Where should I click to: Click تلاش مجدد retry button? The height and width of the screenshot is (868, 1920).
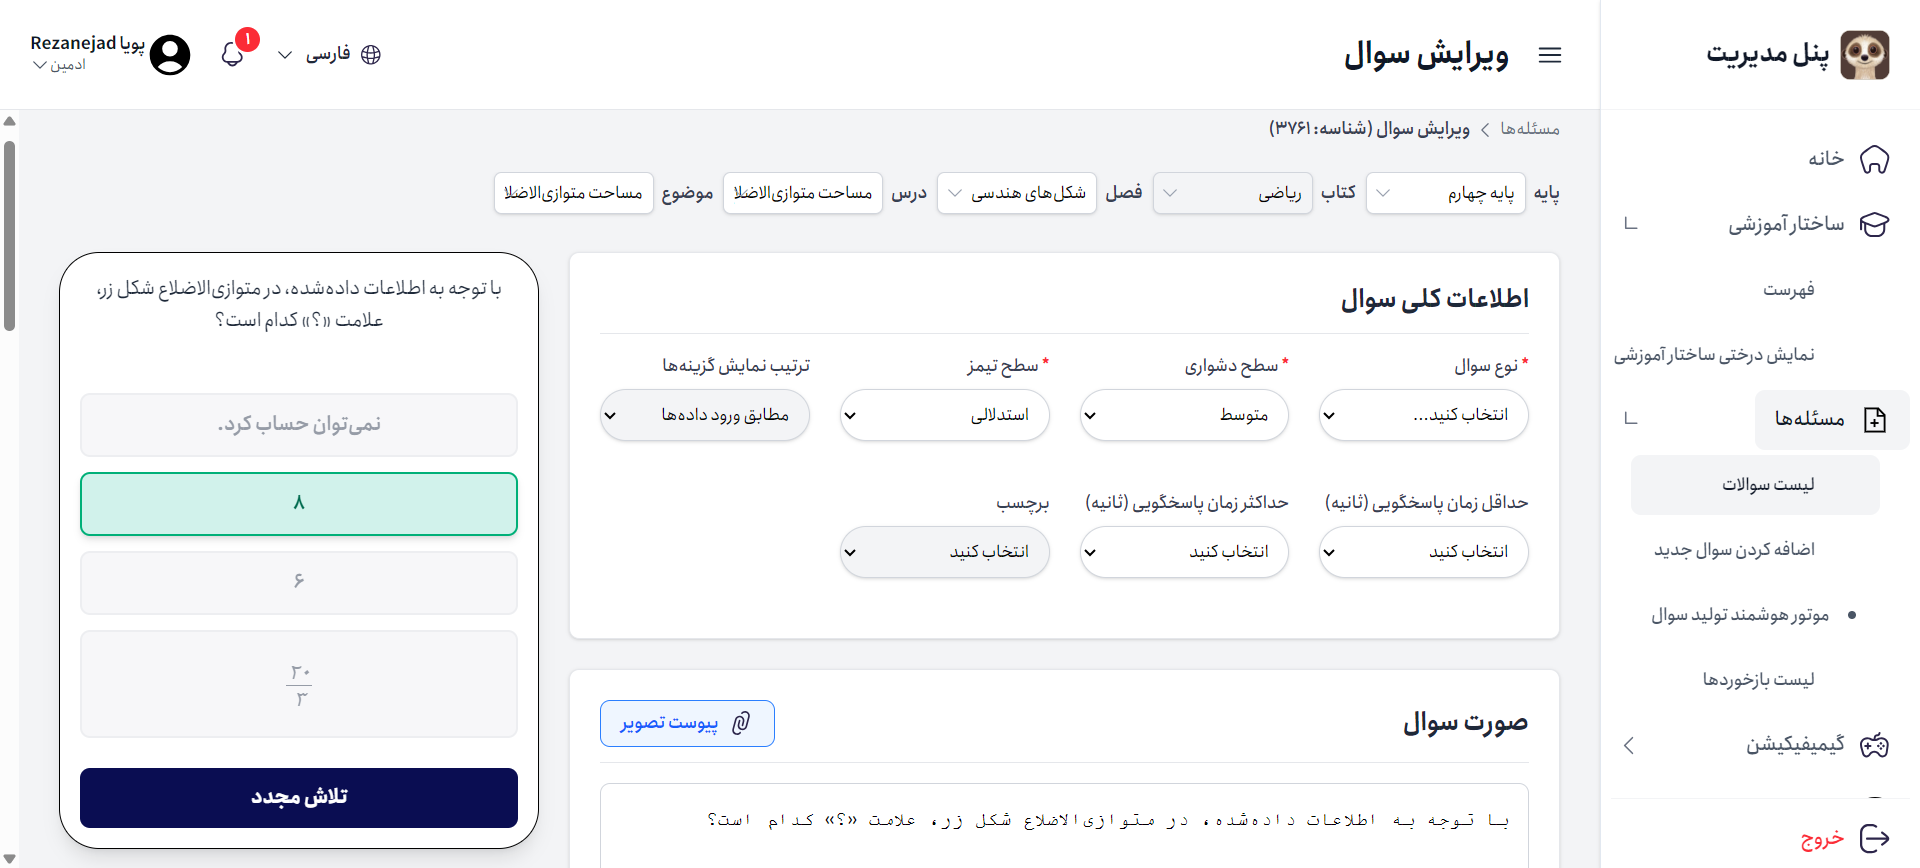tap(299, 798)
